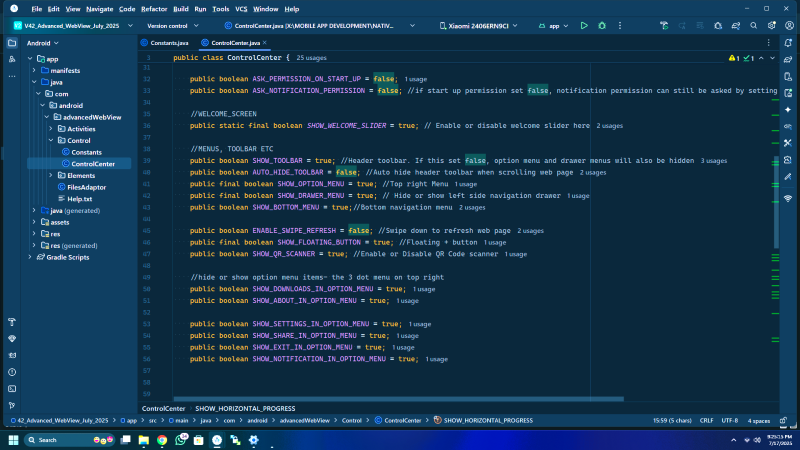Change UTF-8 file encoding in status bar
This screenshot has width=800, height=450.
tap(730, 420)
